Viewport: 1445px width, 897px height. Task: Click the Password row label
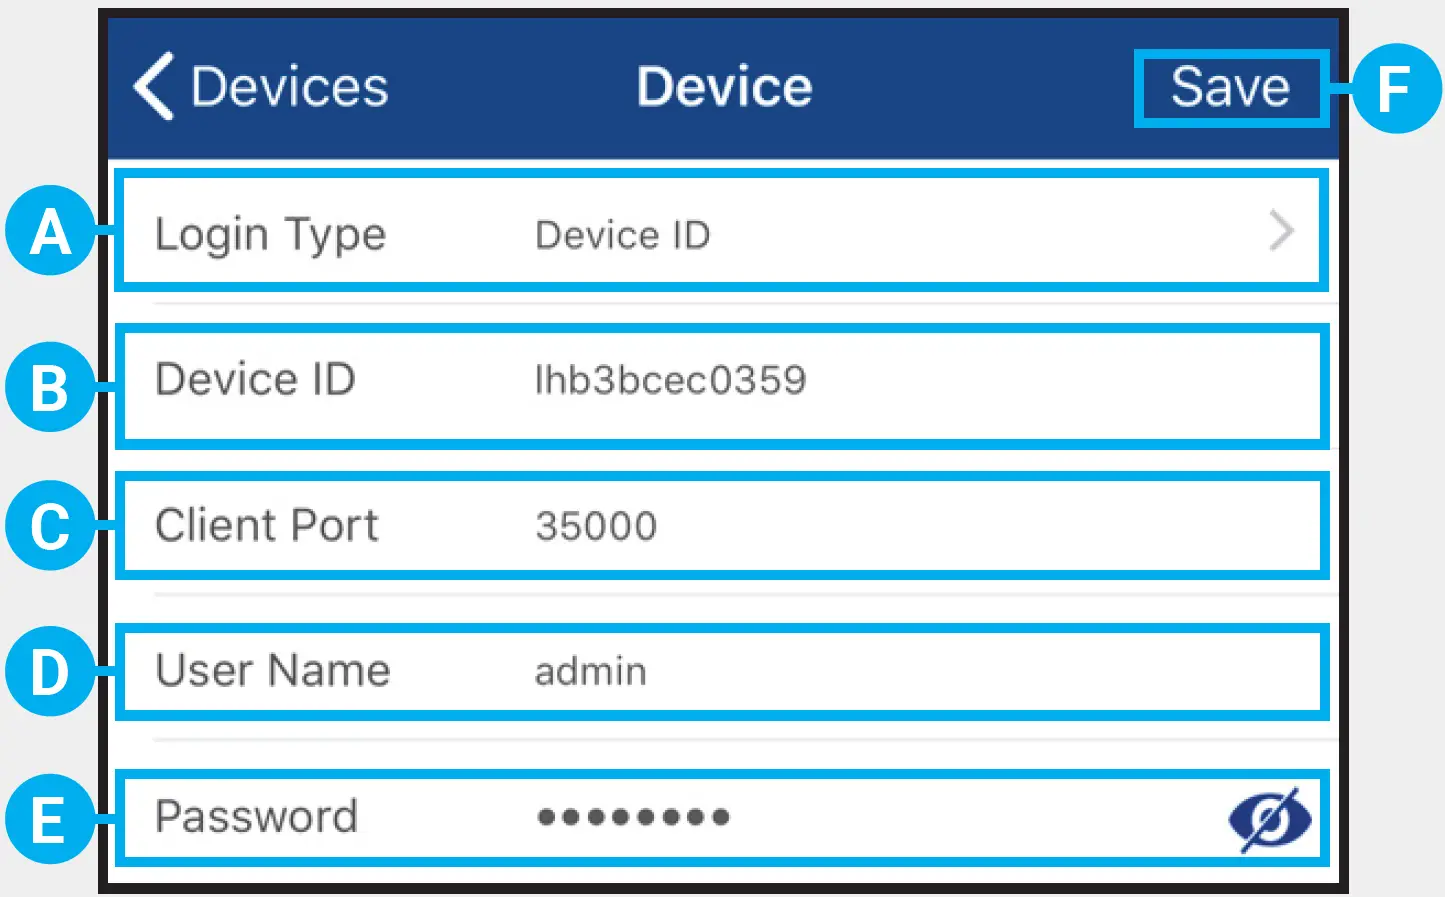[256, 817]
